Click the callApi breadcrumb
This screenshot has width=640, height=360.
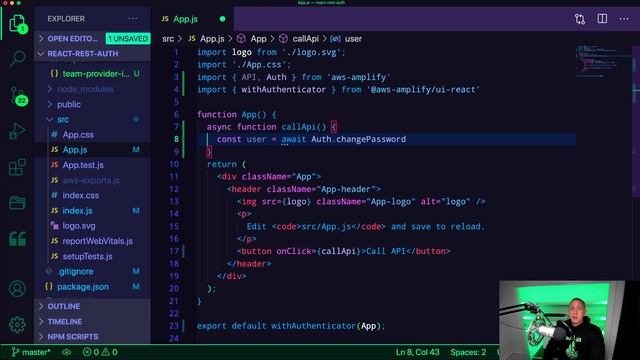(x=305, y=39)
